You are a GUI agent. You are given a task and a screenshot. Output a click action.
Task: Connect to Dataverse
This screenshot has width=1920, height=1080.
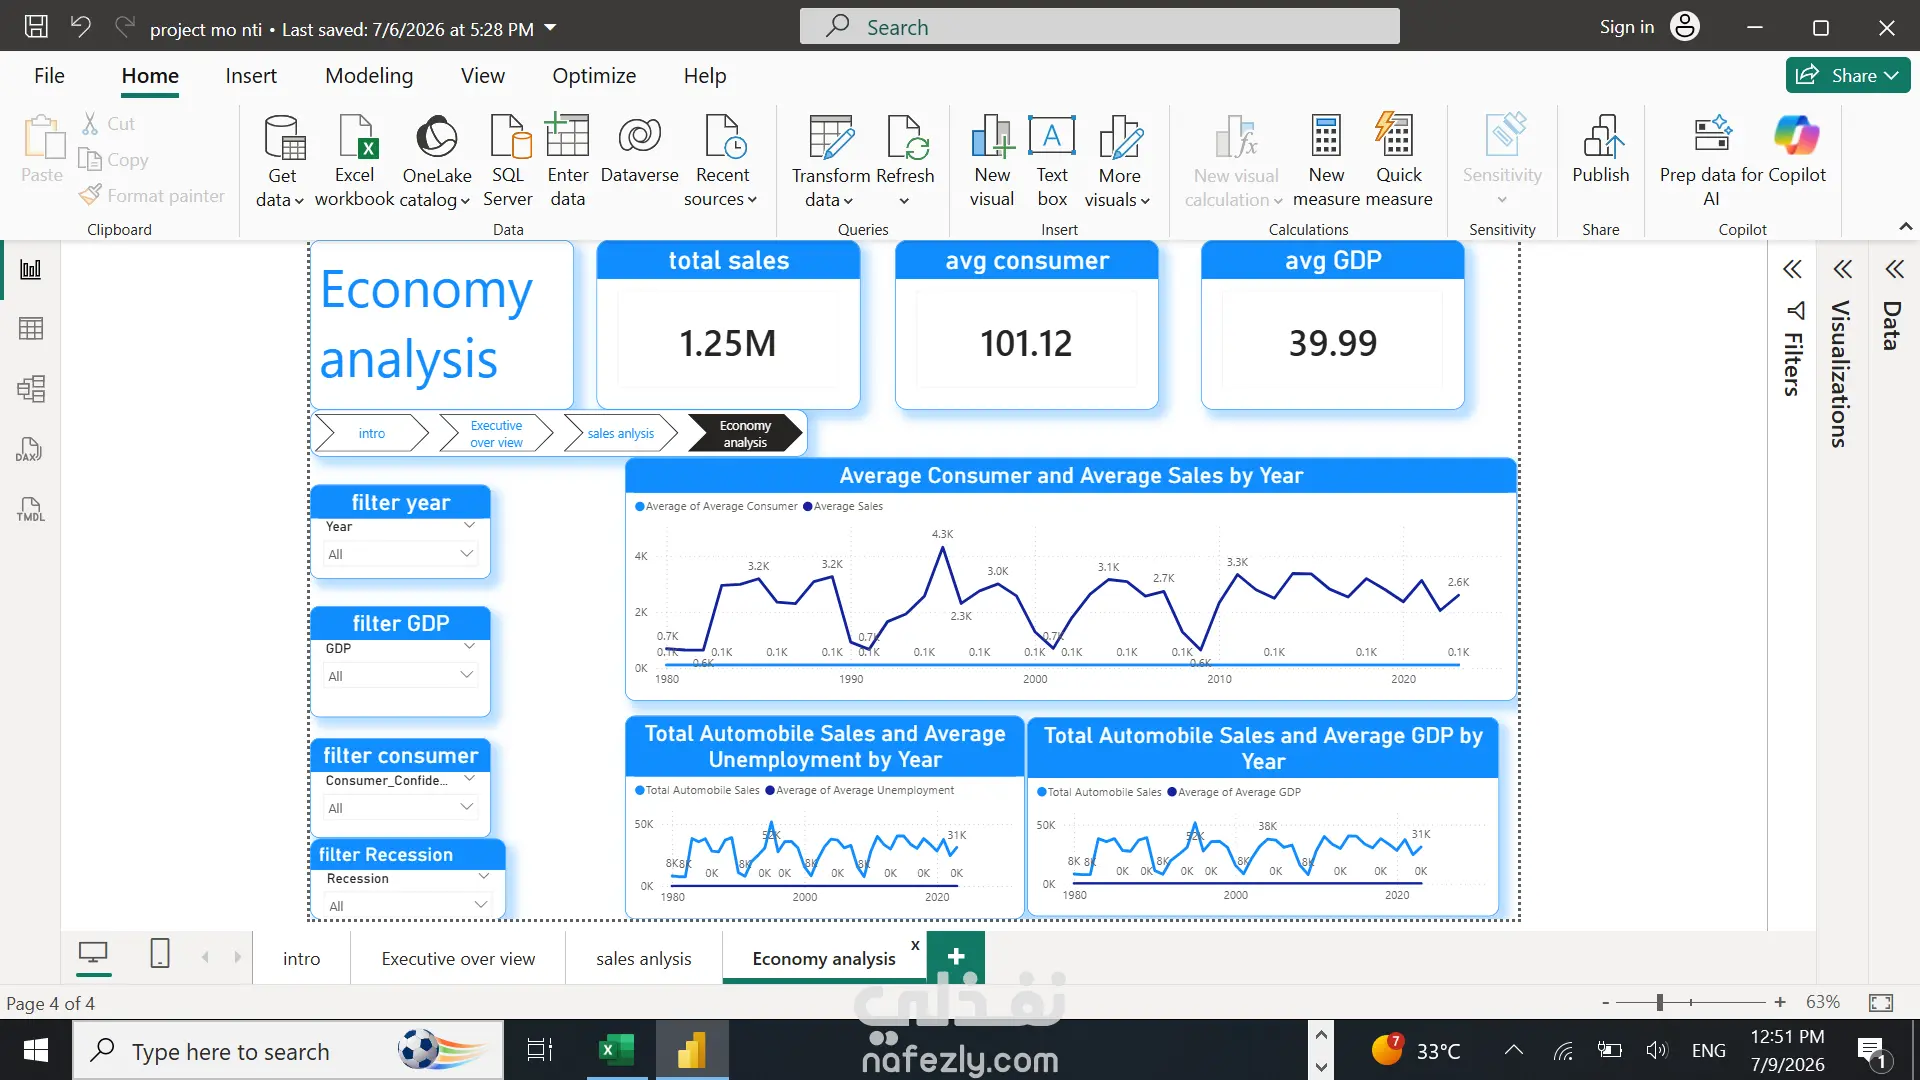coord(640,150)
